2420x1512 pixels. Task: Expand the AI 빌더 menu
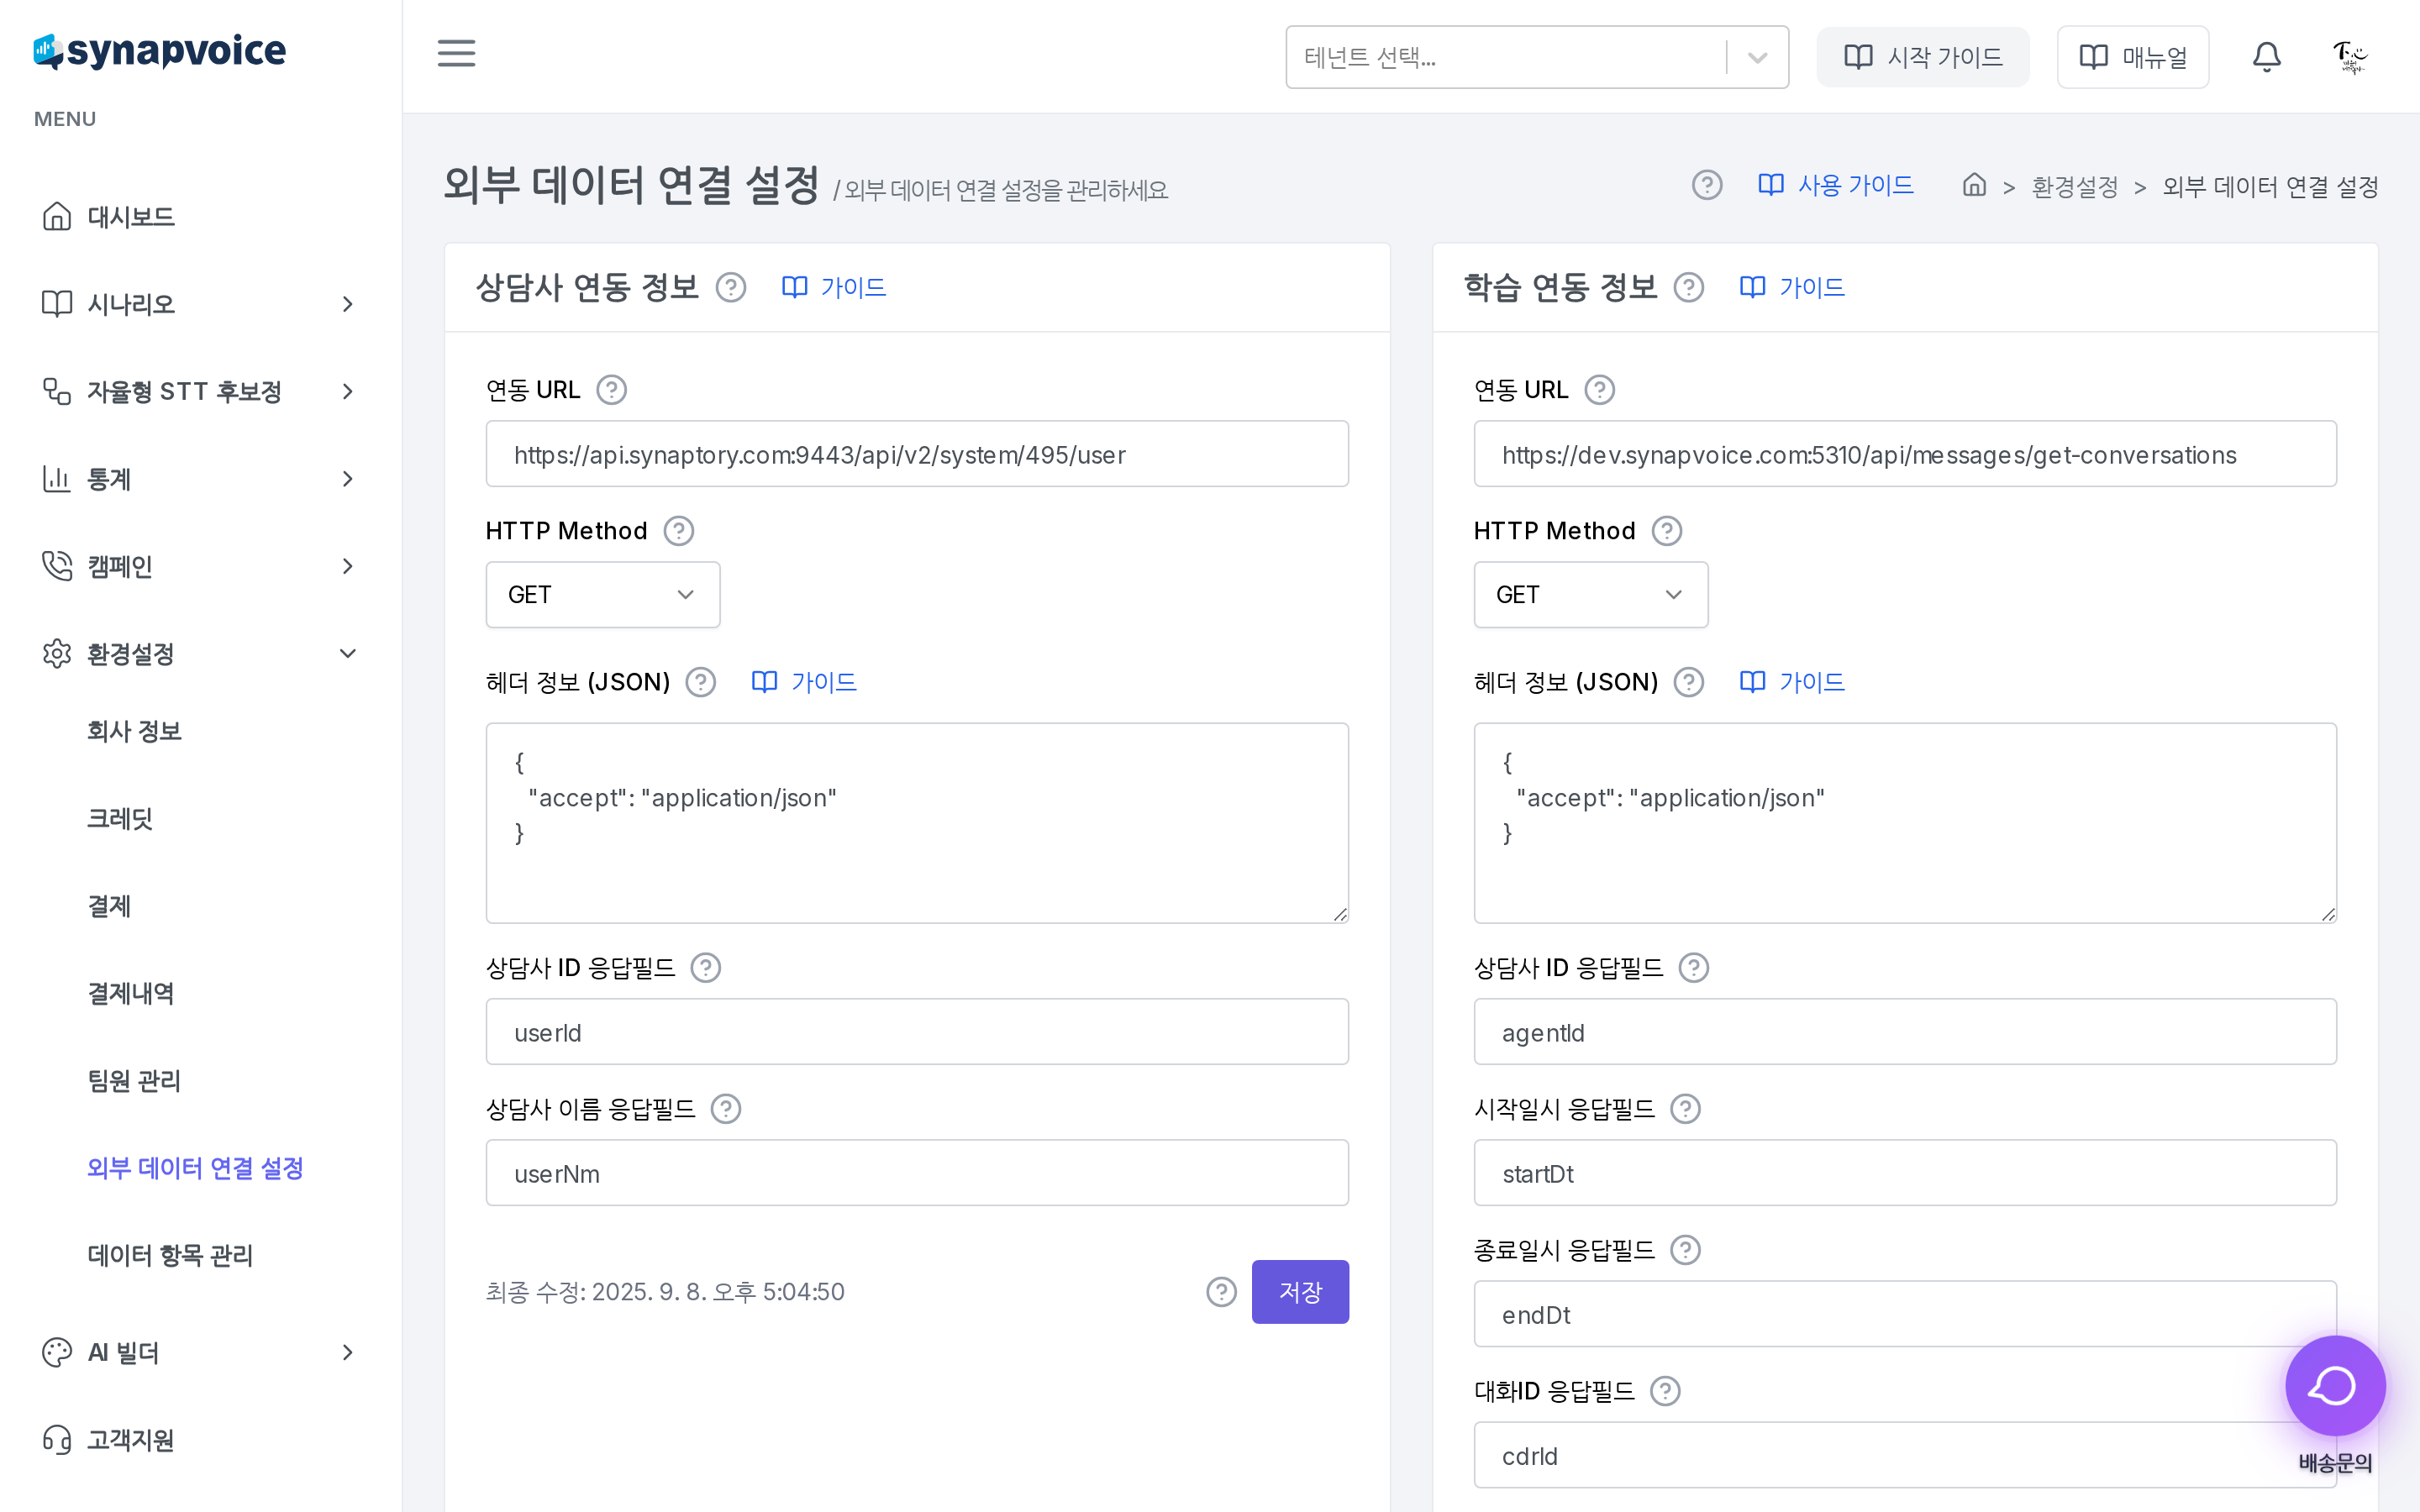(x=200, y=1353)
